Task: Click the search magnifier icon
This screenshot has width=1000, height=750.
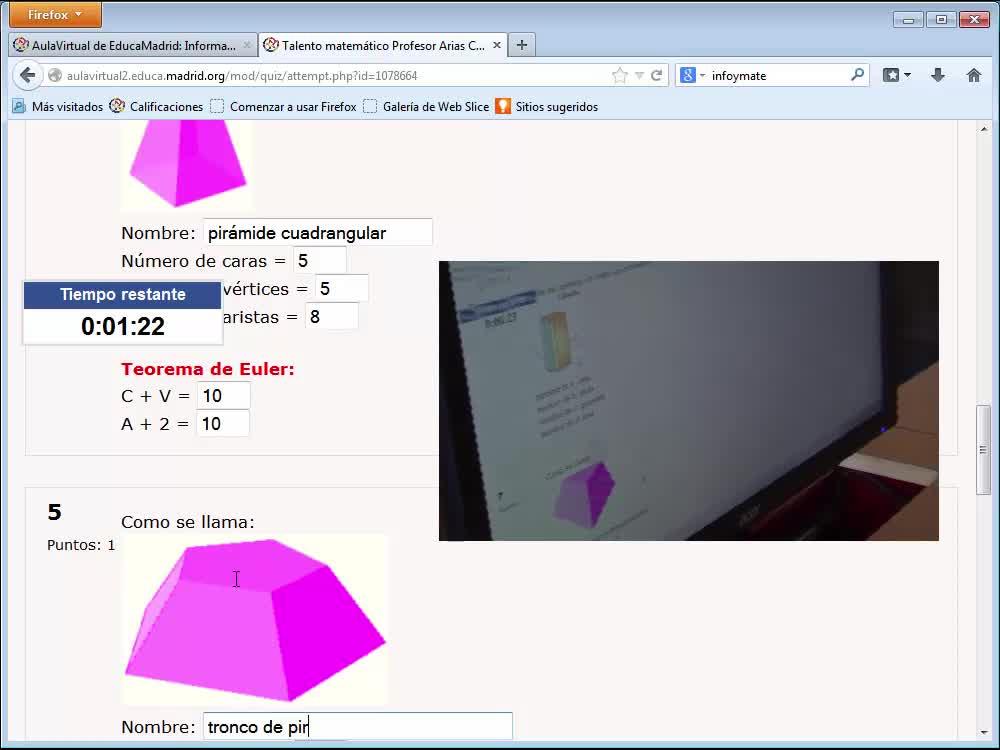Action: (x=857, y=75)
